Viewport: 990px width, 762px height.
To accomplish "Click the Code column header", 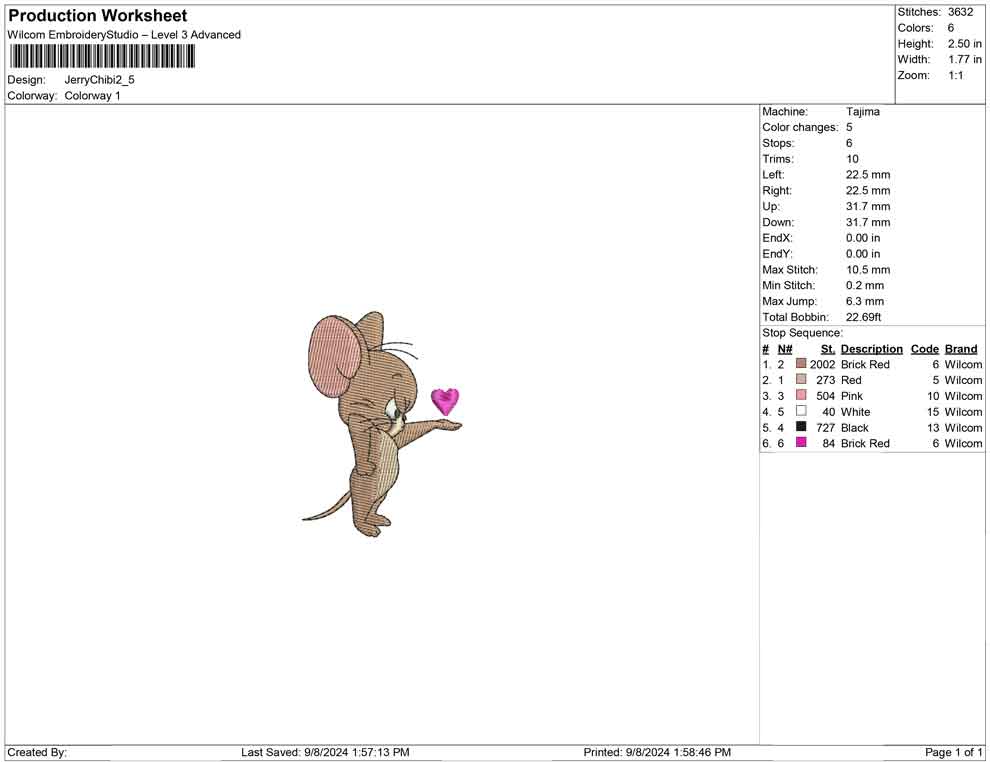I will [924, 348].
